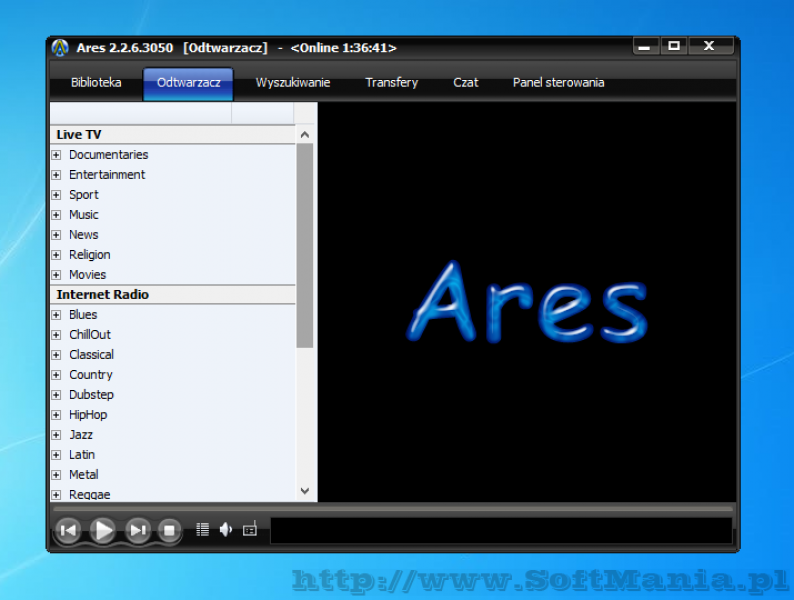794x600 pixels.
Task: Toggle the radio/TV list icon
Action: [250, 529]
